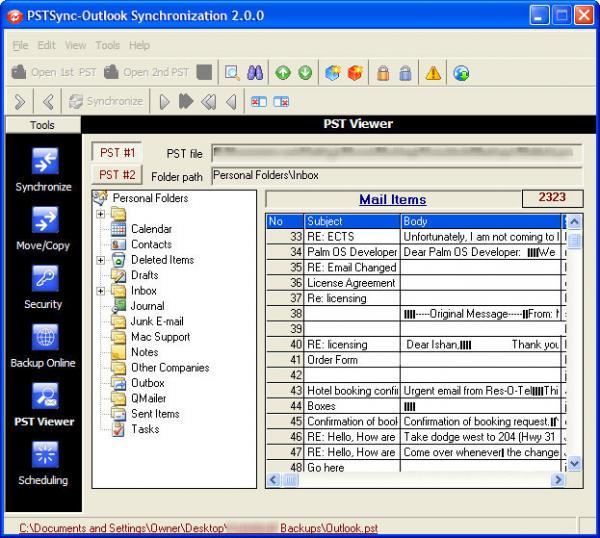Click the orange padlock icon
The height and width of the screenshot is (538, 600).
pos(383,72)
